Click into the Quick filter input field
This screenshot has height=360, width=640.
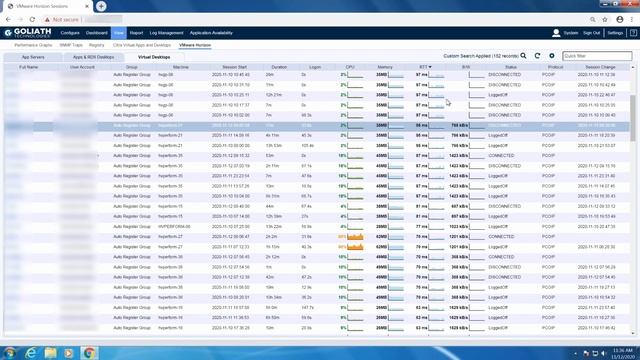pos(597,56)
